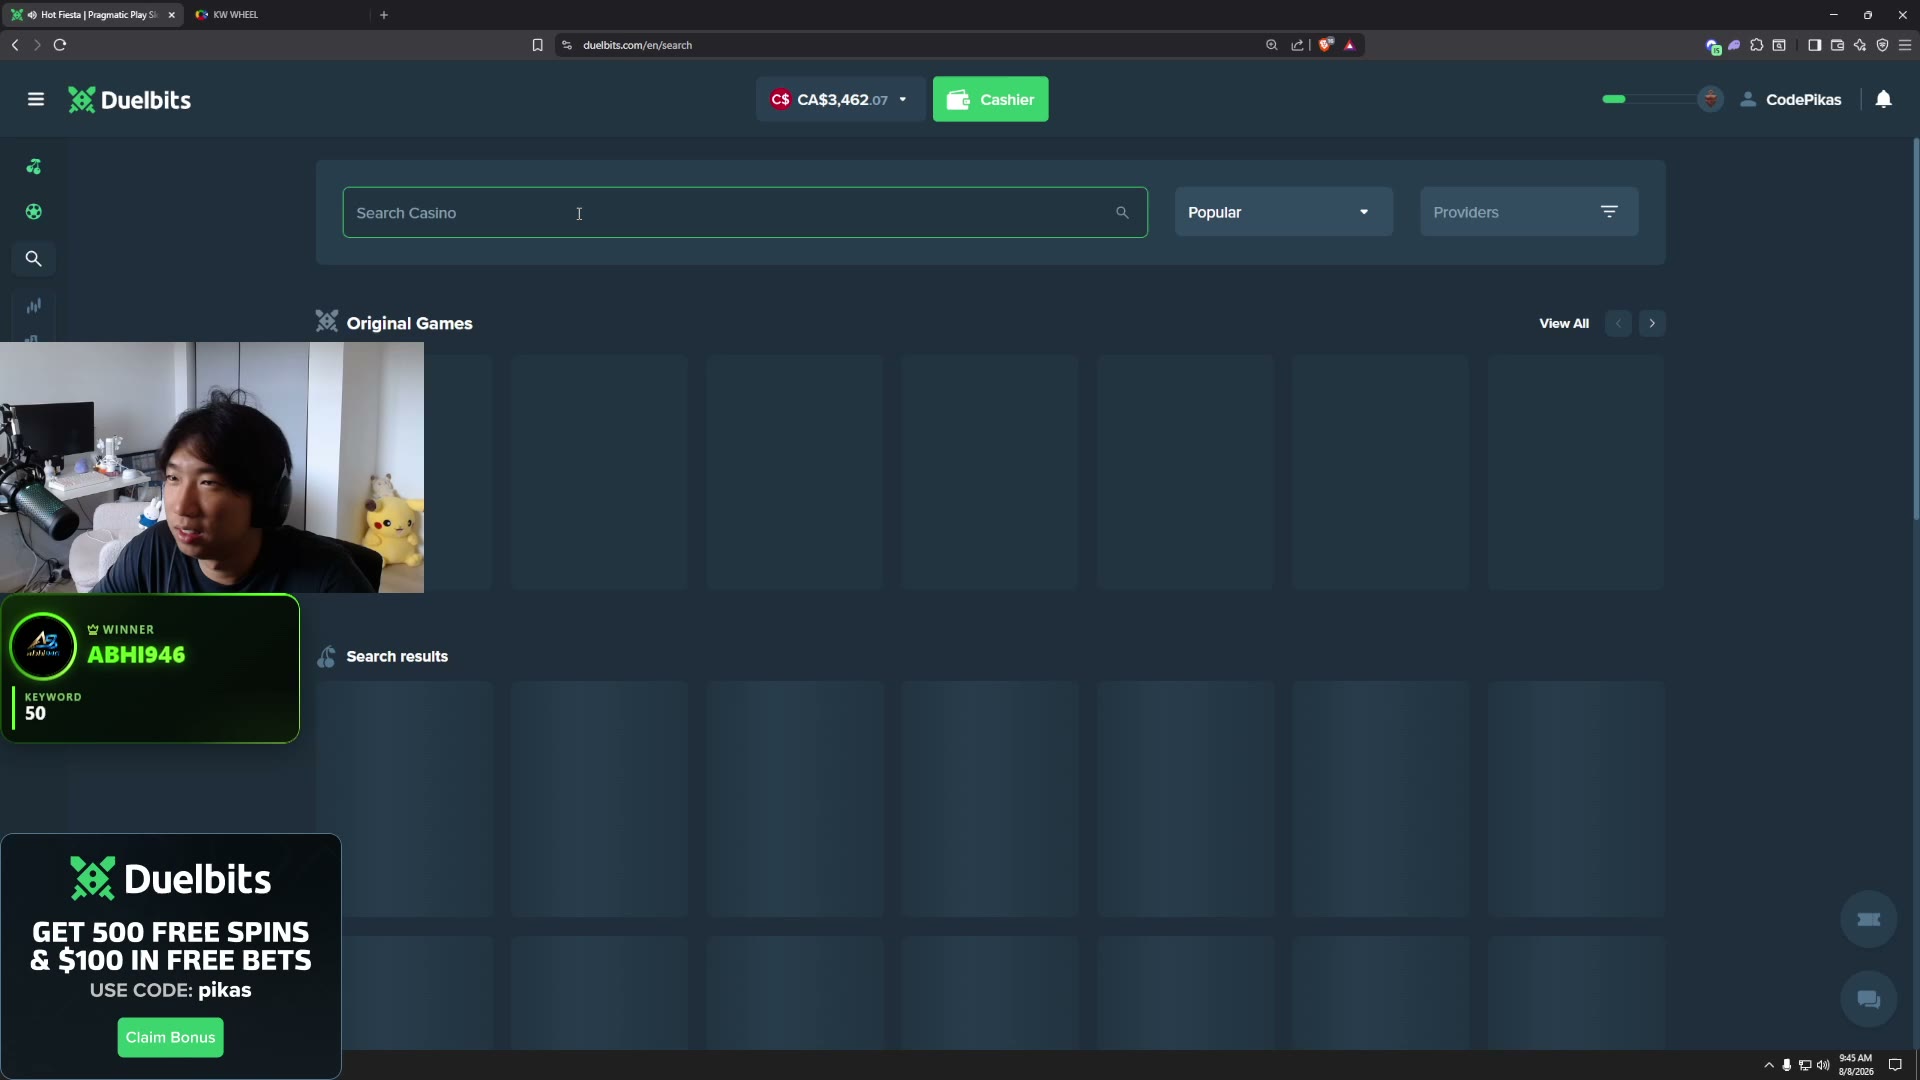
Task: Click View All for Original Games
Action: coord(1564,324)
